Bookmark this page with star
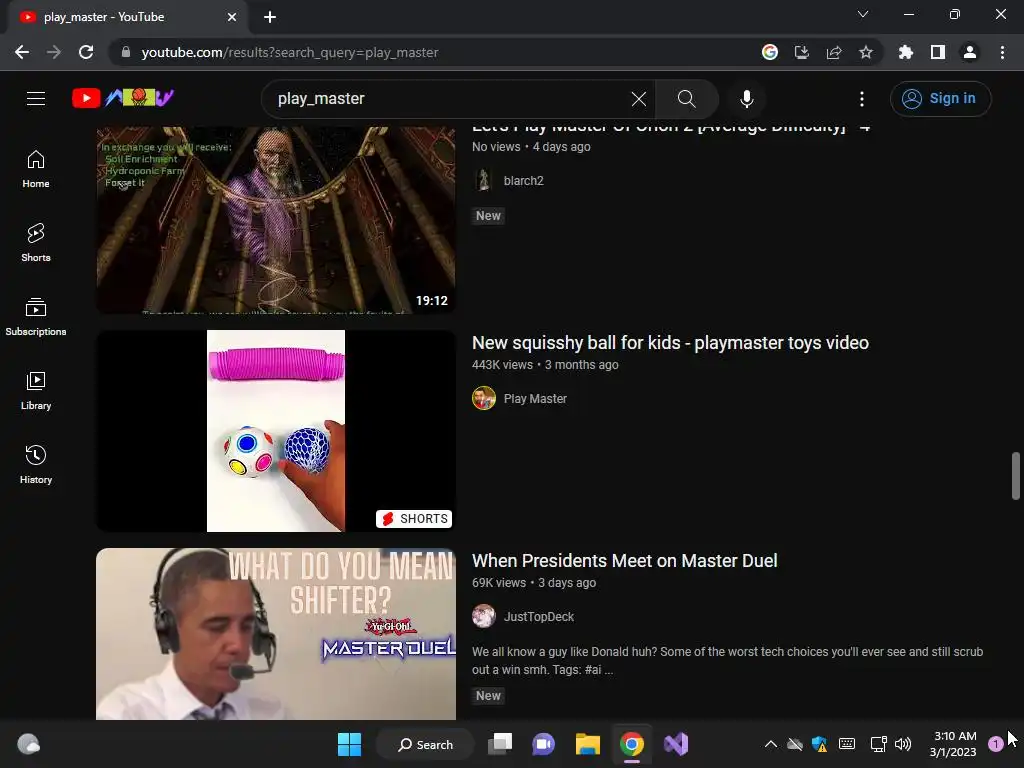Image resolution: width=1024 pixels, height=768 pixels. pyautogui.click(x=866, y=52)
